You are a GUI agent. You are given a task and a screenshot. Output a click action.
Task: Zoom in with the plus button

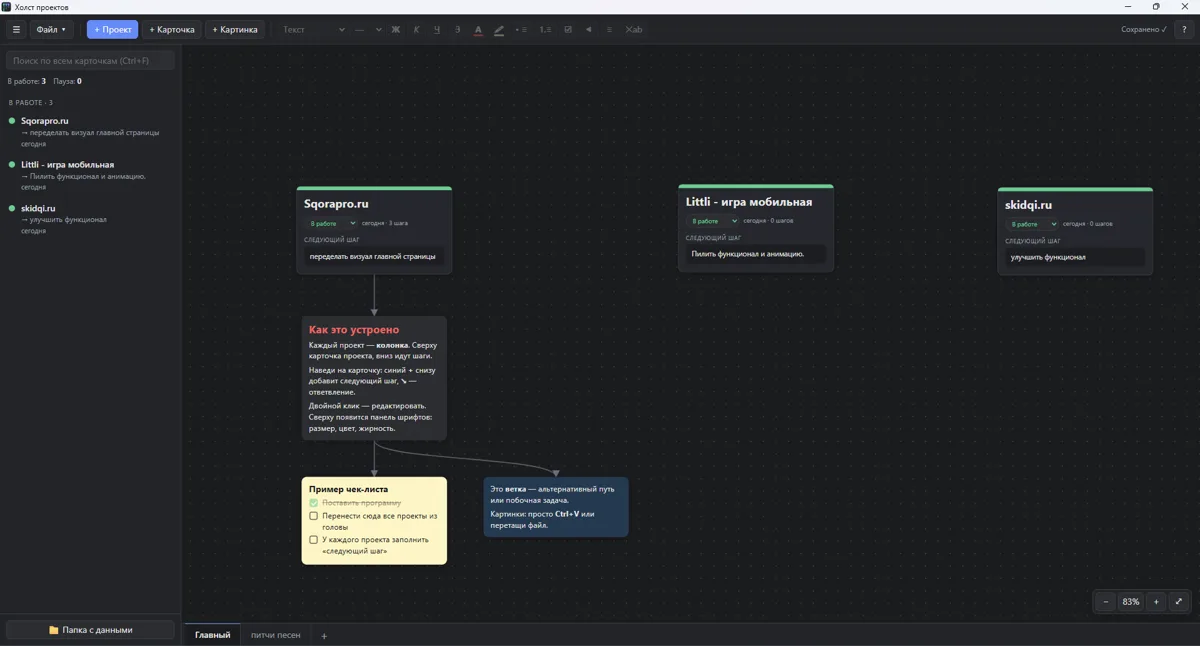1156,601
